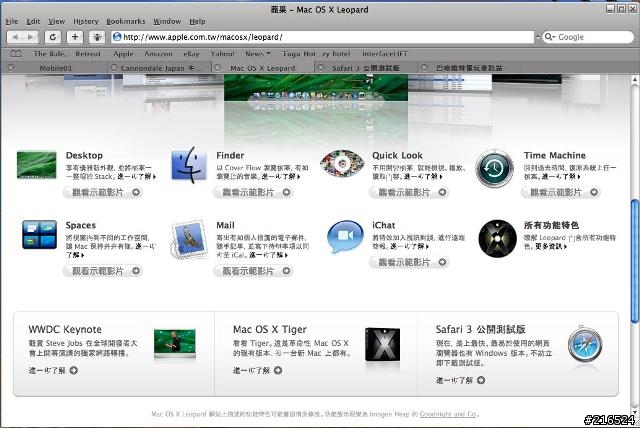Image resolution: width=640 pixels, height=428 pixels.
Task: Open the File menu
Action: 12,21
